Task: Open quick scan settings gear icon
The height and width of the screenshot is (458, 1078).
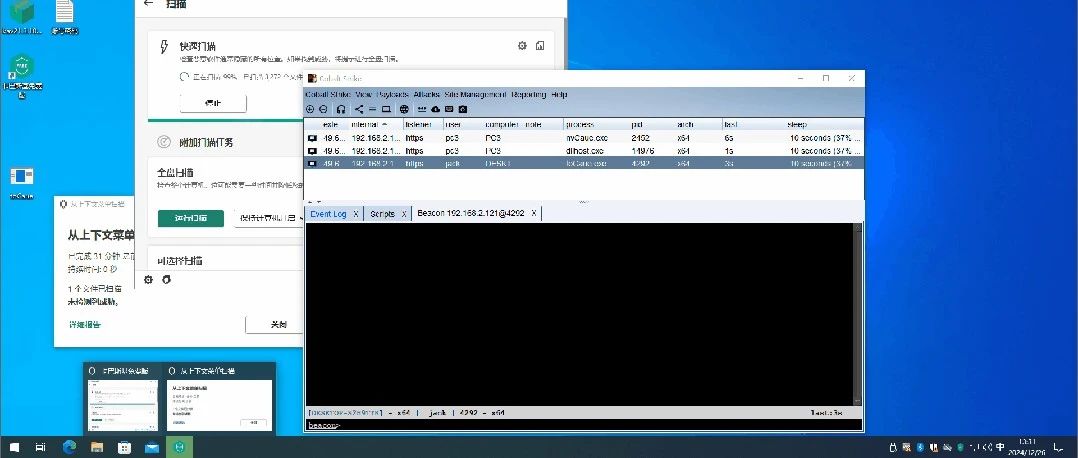Action: pyautogui.click(x=522, y=45)
